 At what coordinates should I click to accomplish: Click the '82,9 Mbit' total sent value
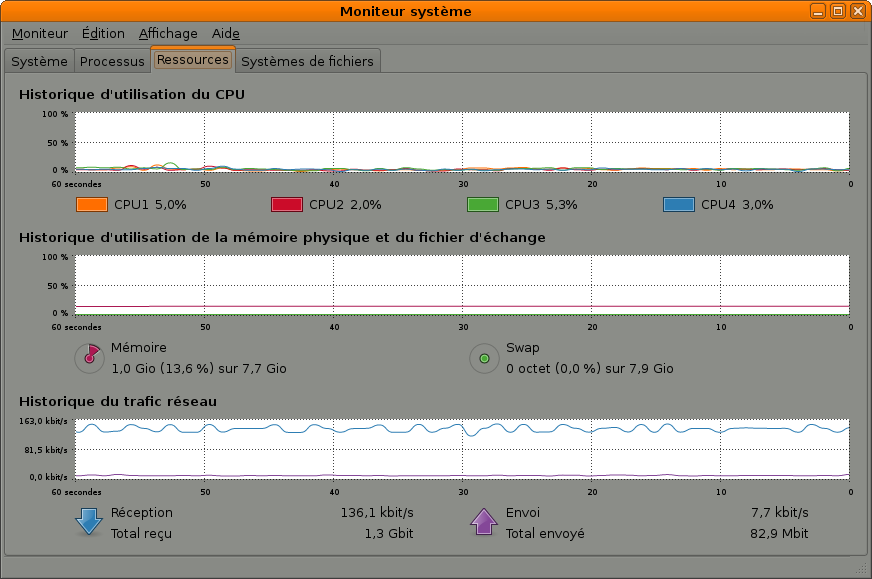[x=779, y=533]
